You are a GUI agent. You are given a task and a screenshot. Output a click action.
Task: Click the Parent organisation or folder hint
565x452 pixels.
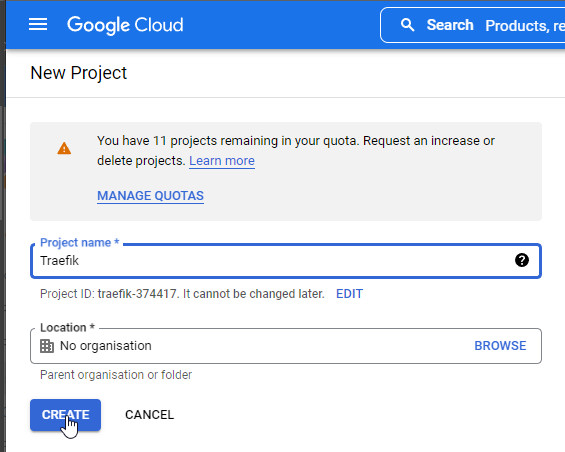pos(116,375)
